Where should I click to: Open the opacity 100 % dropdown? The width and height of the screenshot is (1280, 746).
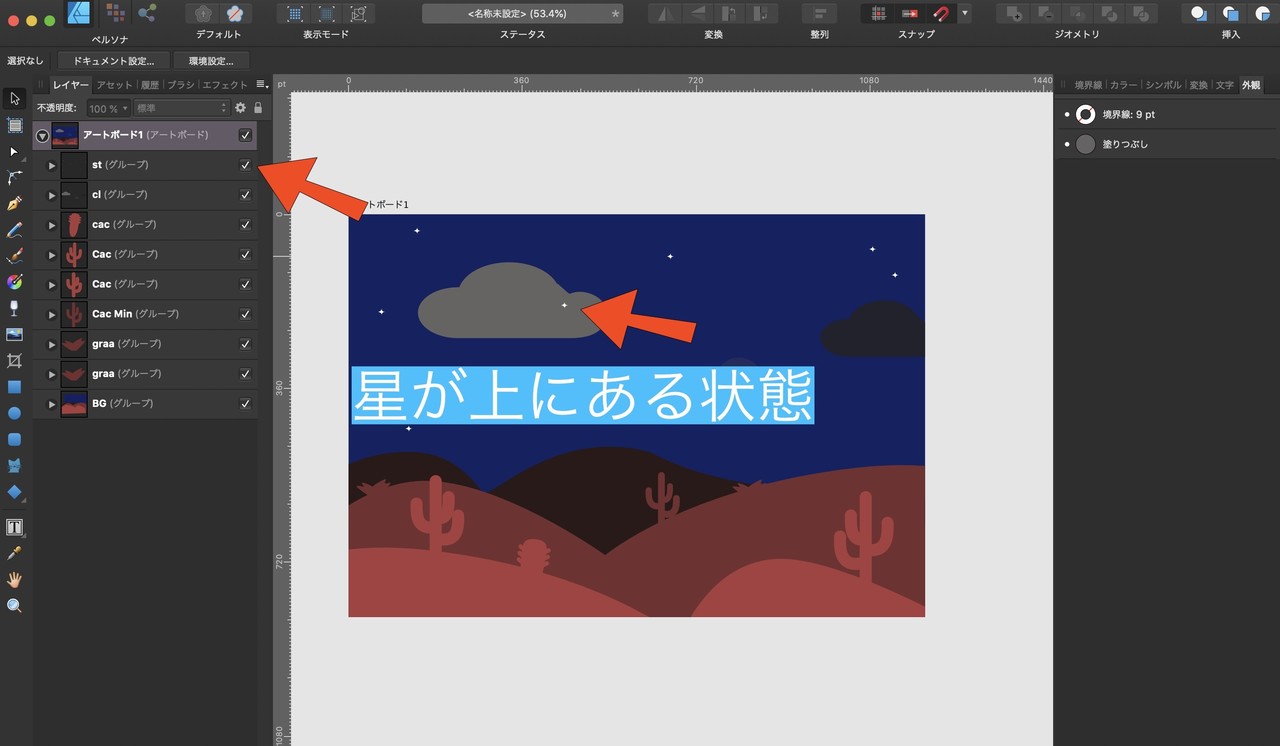coord(108,108)
